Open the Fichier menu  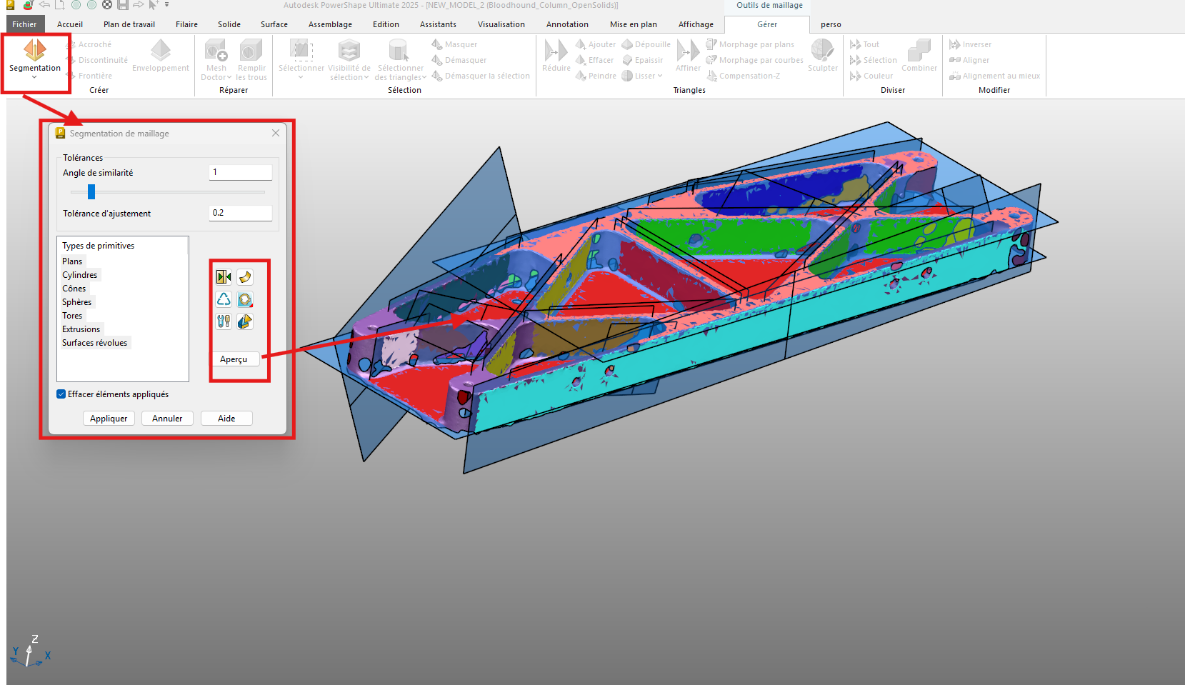click(x=24, y=24)
